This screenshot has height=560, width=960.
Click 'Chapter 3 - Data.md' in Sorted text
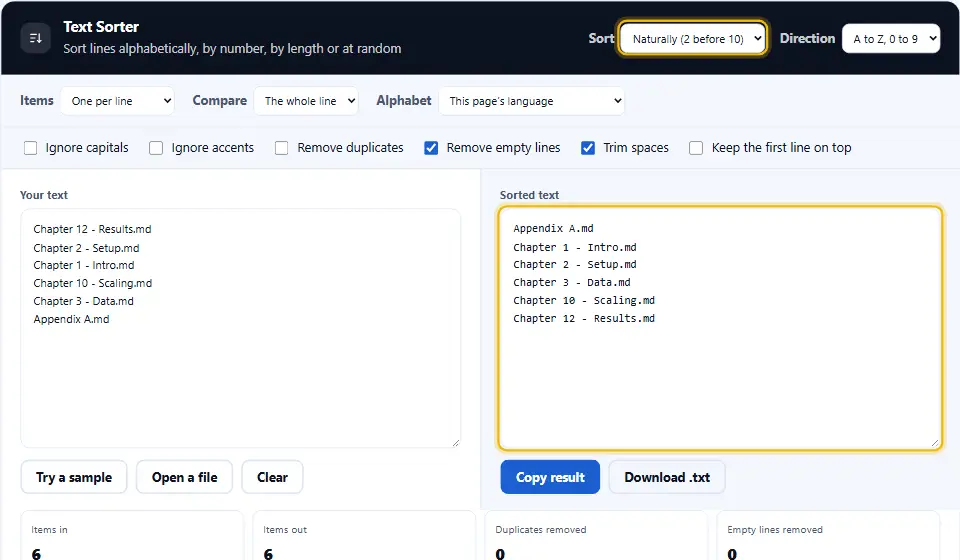click(x=572, y=282)
